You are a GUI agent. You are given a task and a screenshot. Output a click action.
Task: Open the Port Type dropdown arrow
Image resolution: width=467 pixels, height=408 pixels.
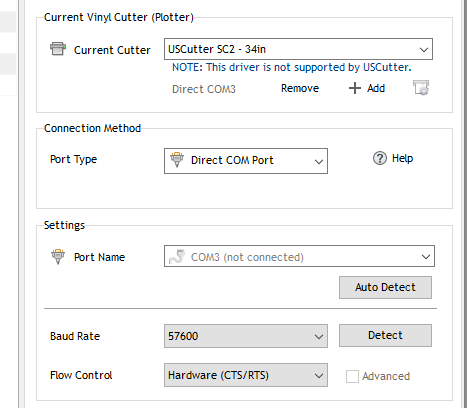pyautogui.click(x=319, y=161)
